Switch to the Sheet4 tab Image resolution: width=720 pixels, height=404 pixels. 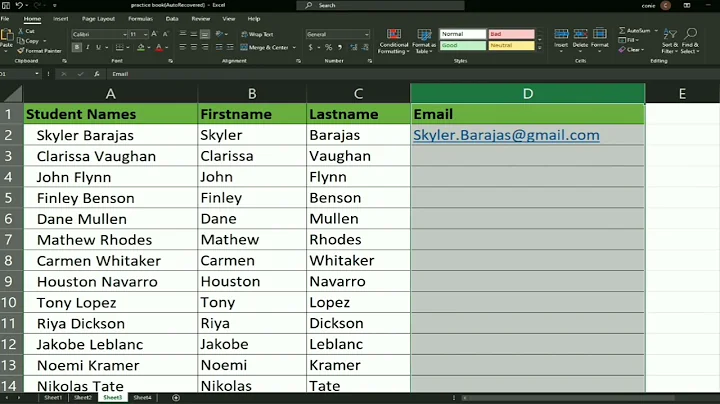[x=142, y=398]
